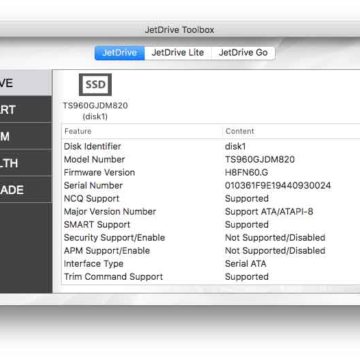This screenshot has width=360, height=360.
Task: Click the SSD drive icon
Action: (x=95, y=85)
